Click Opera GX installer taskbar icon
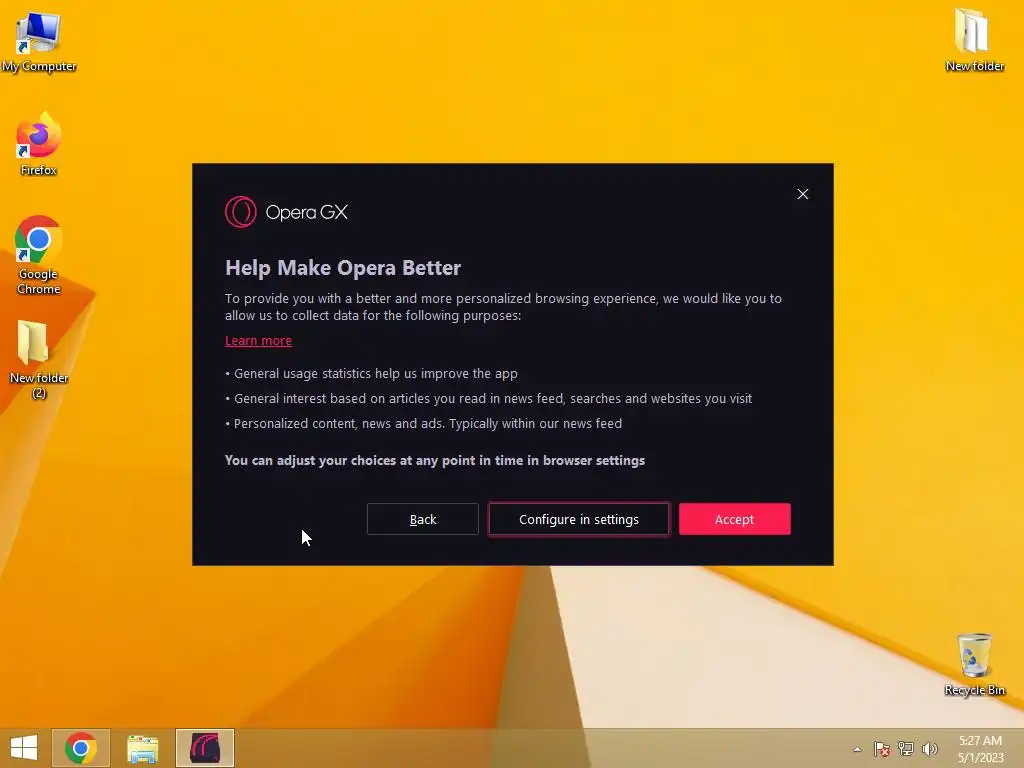Image resolution: width=1024 pixels, height=768 pixels. click(x=204, y=748)
